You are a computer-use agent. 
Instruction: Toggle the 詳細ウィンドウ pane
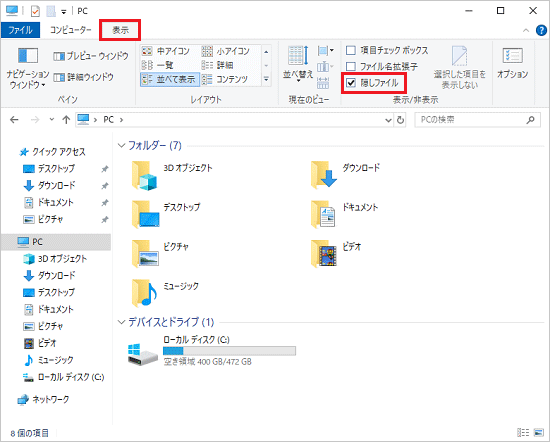coord(83,77)
